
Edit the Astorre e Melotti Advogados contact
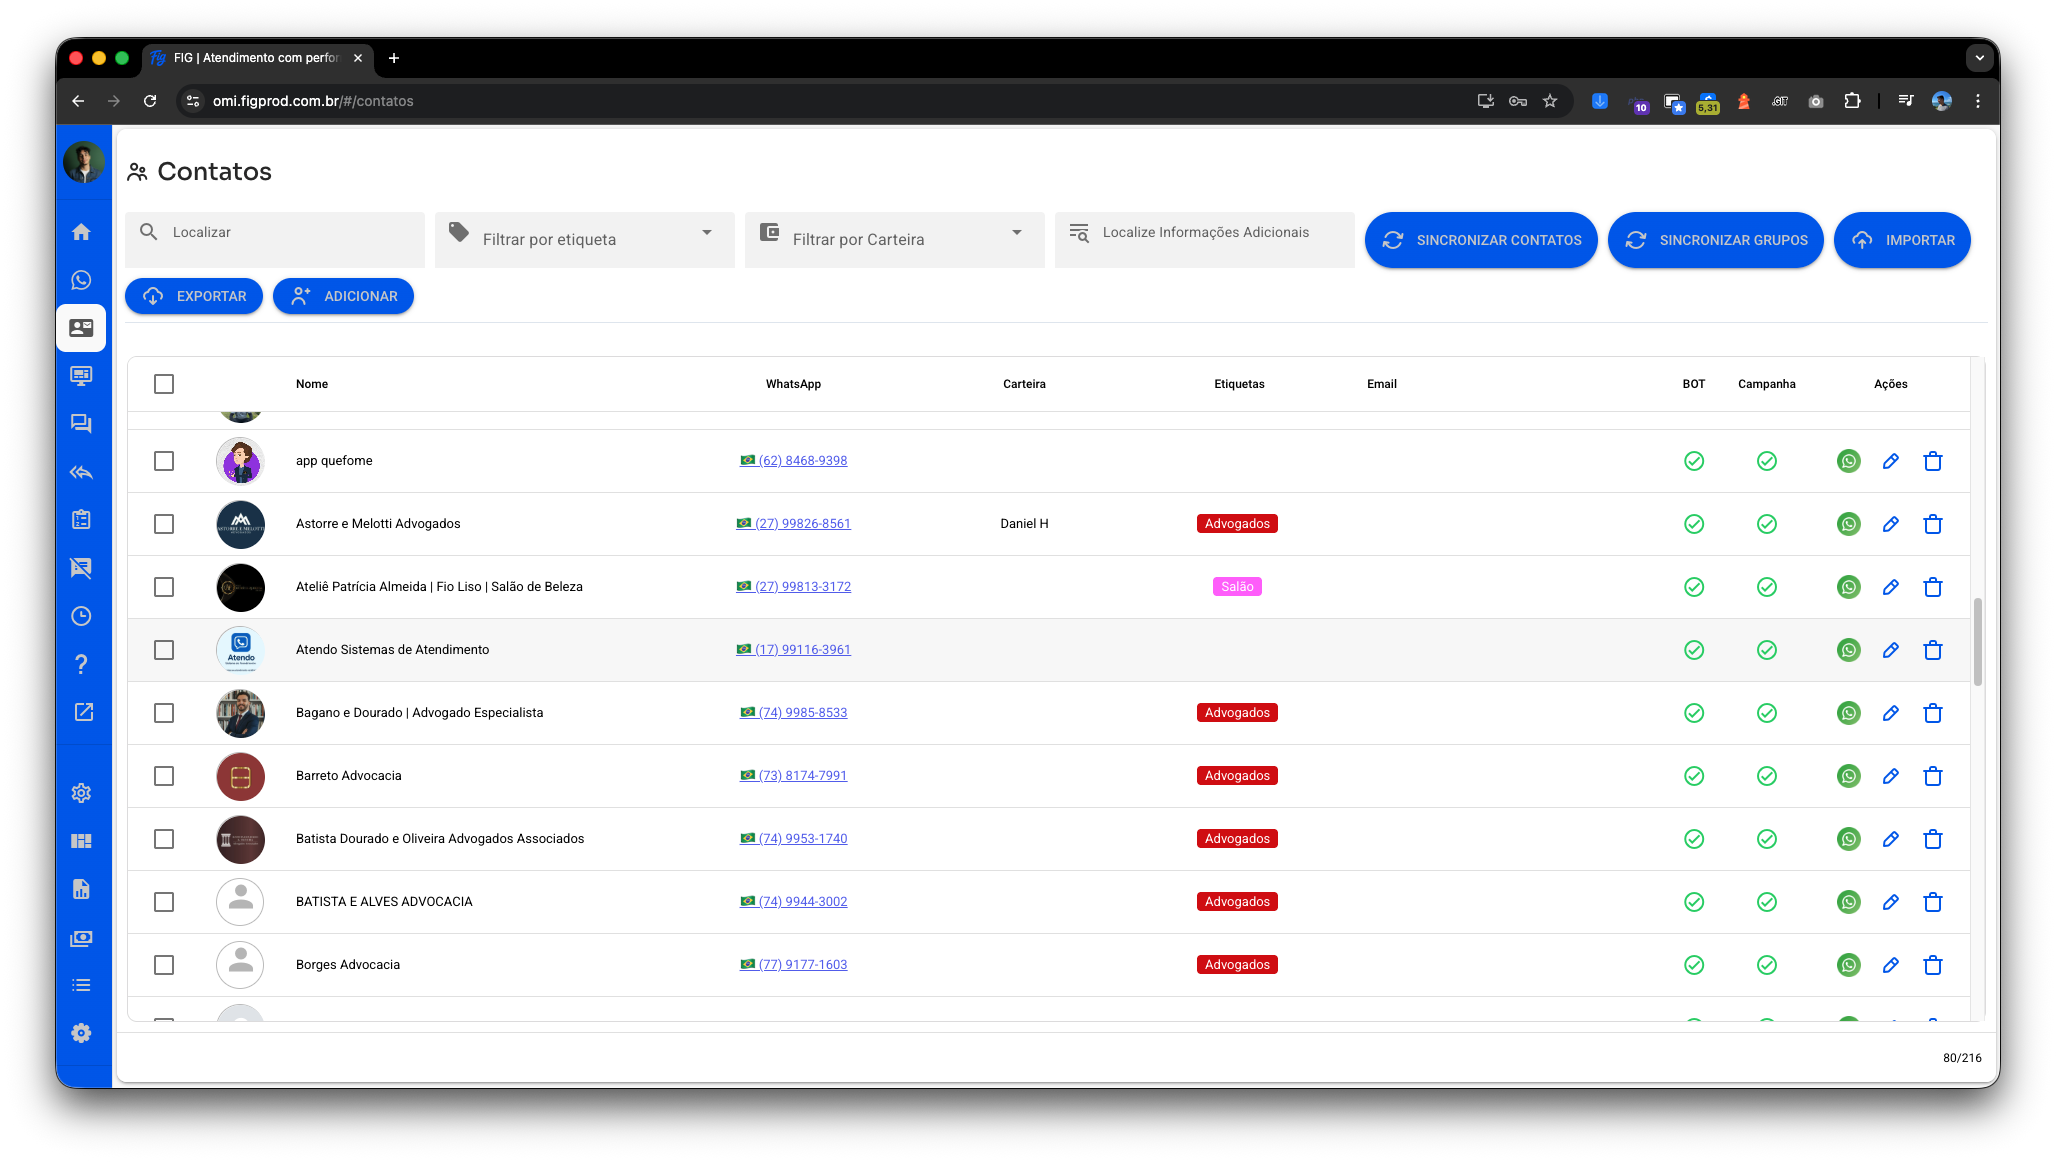pos(1890,524)
